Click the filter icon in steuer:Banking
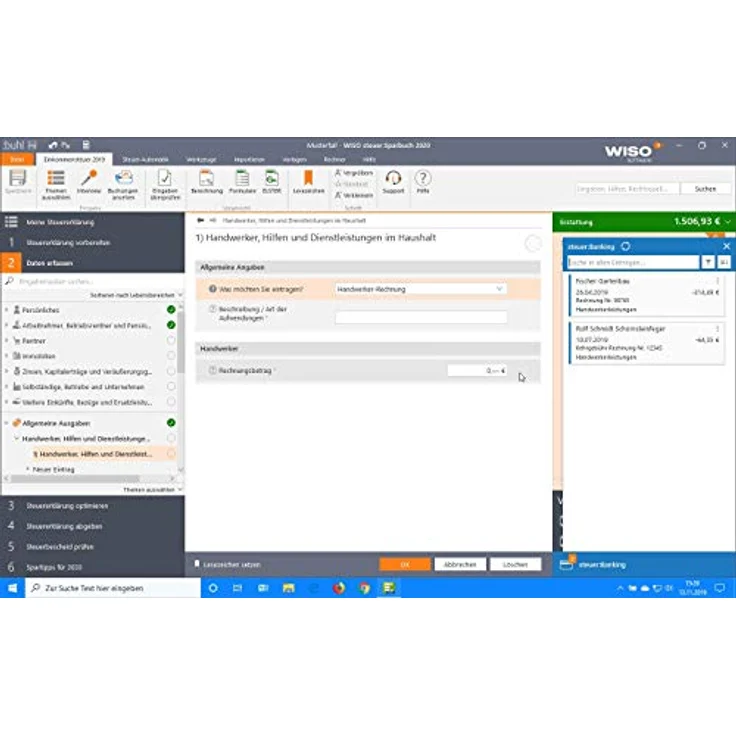This screenshot has width=736, height=736. coord(708,262)
